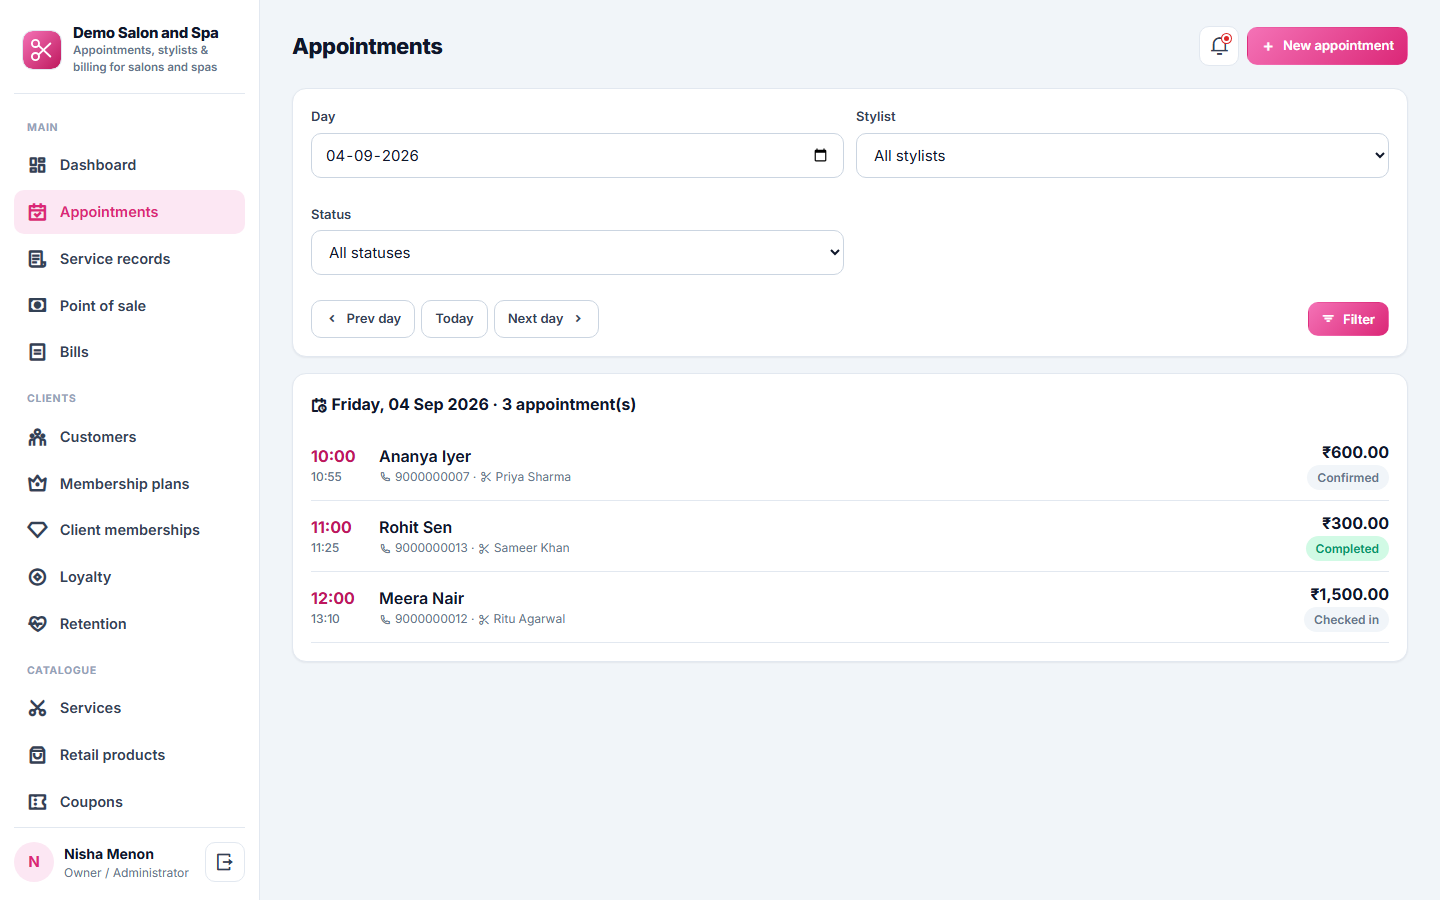
Task: Click the Bills icon in sidebar
Action: (x=38, y=352)
